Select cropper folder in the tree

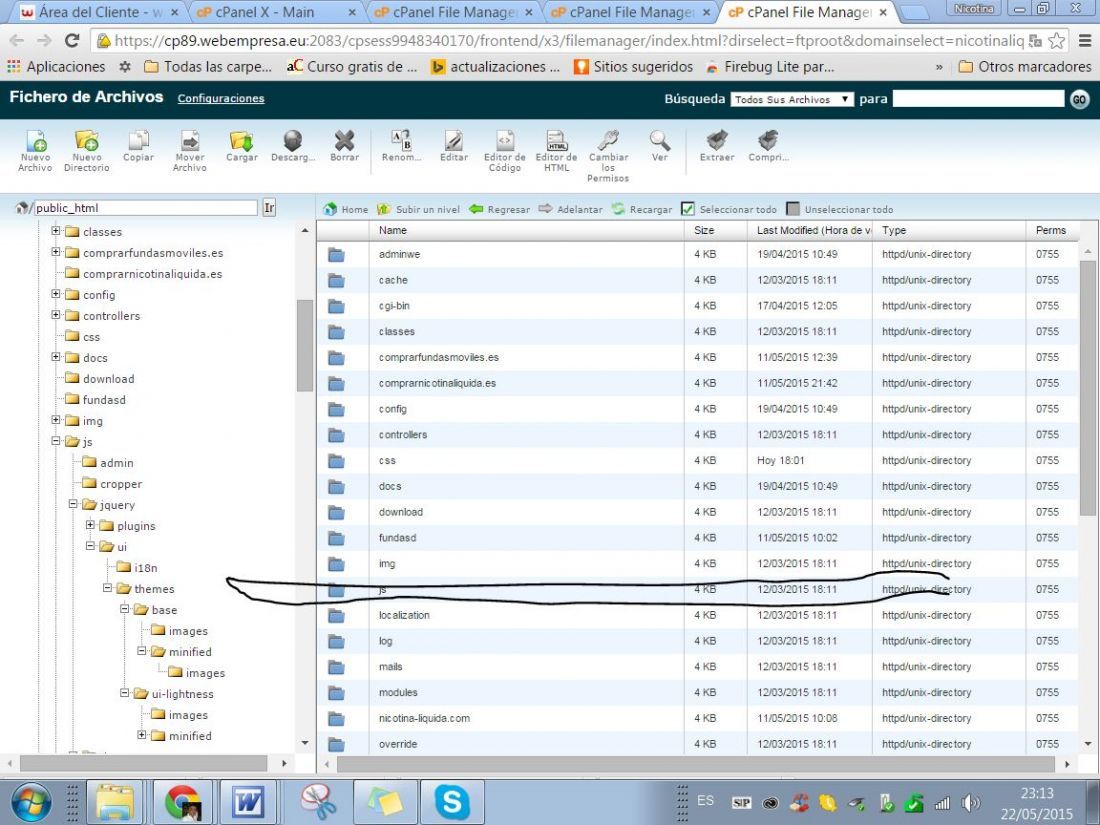tap(121, 484)
